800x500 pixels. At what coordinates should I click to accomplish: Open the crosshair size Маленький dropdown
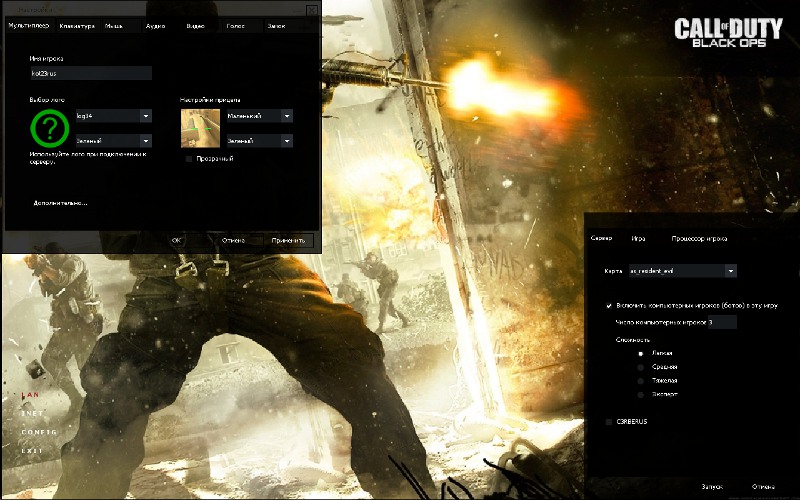pos(260,116)
